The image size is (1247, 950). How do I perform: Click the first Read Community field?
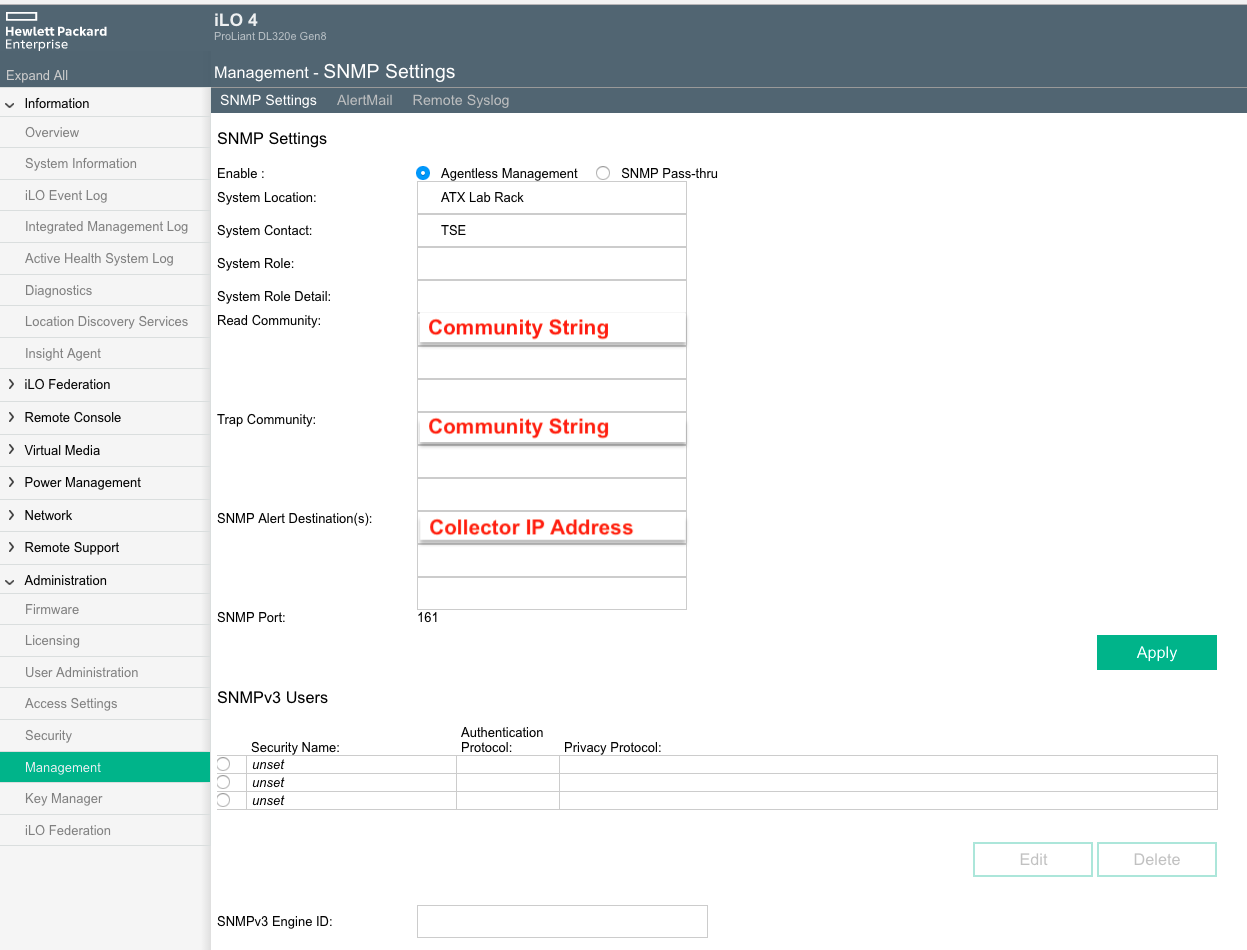point(552,329)
